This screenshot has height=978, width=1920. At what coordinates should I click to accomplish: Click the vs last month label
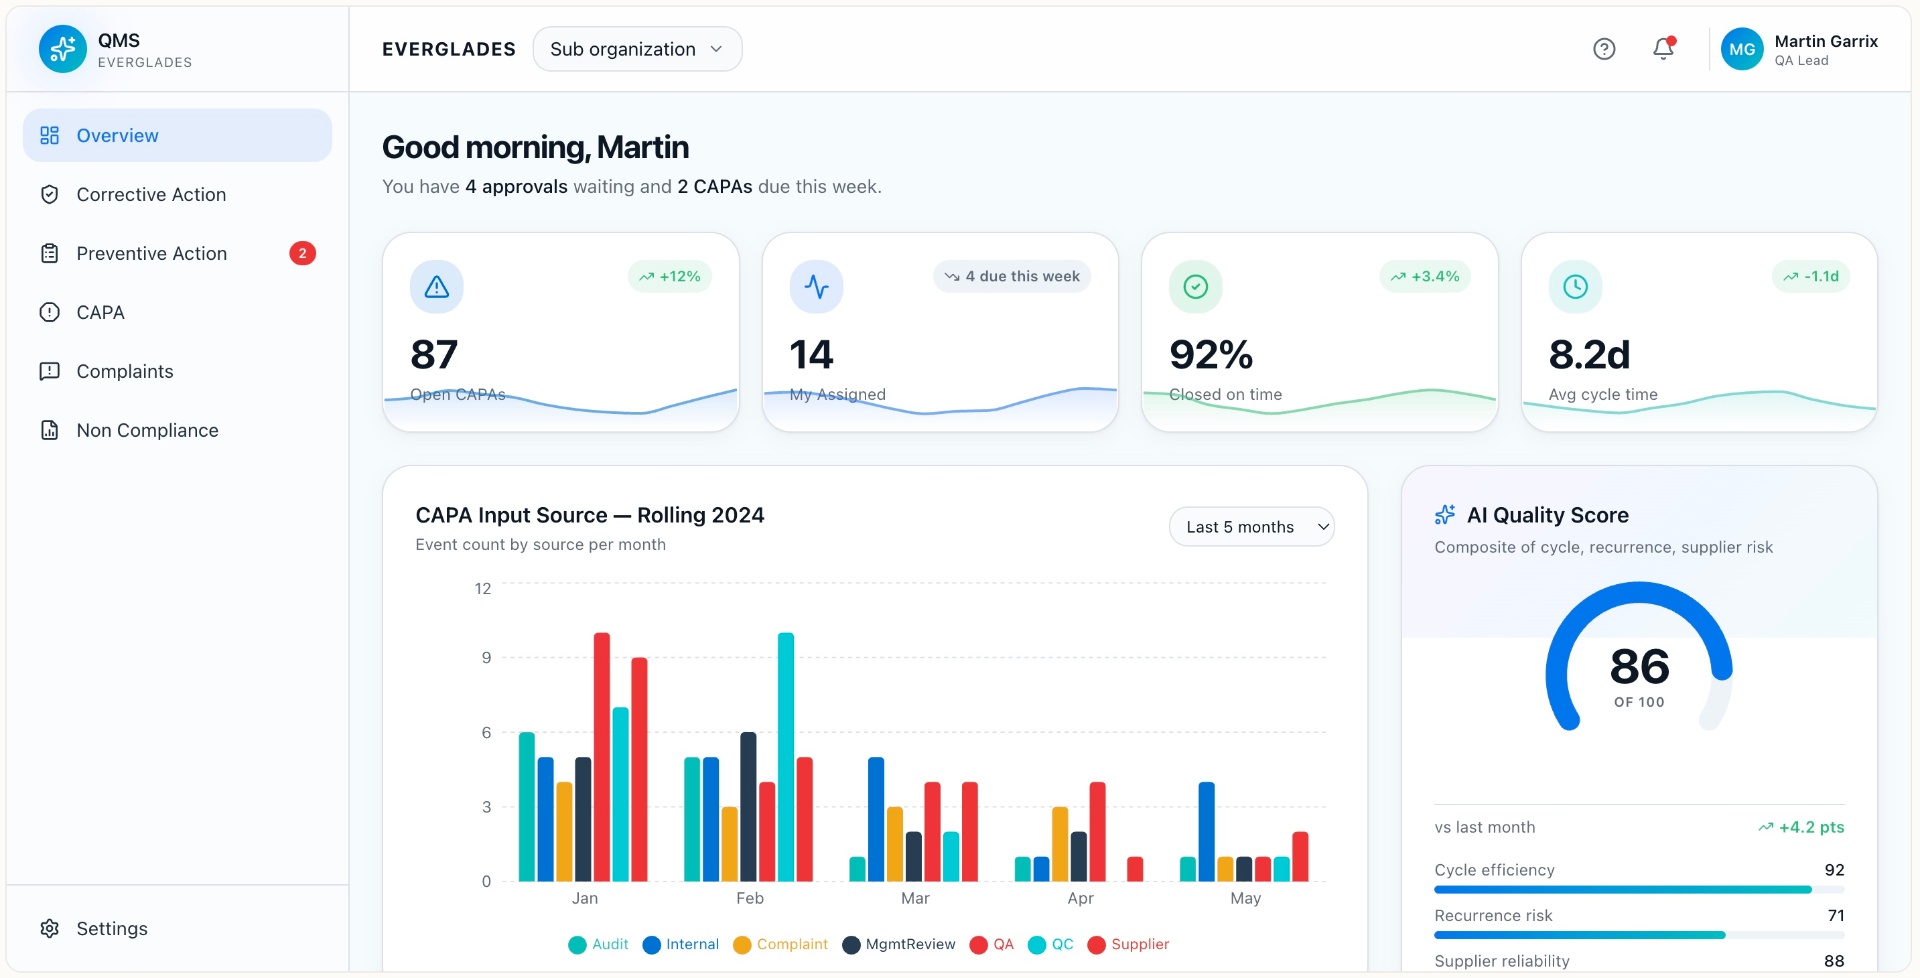tap(1485, 827)
